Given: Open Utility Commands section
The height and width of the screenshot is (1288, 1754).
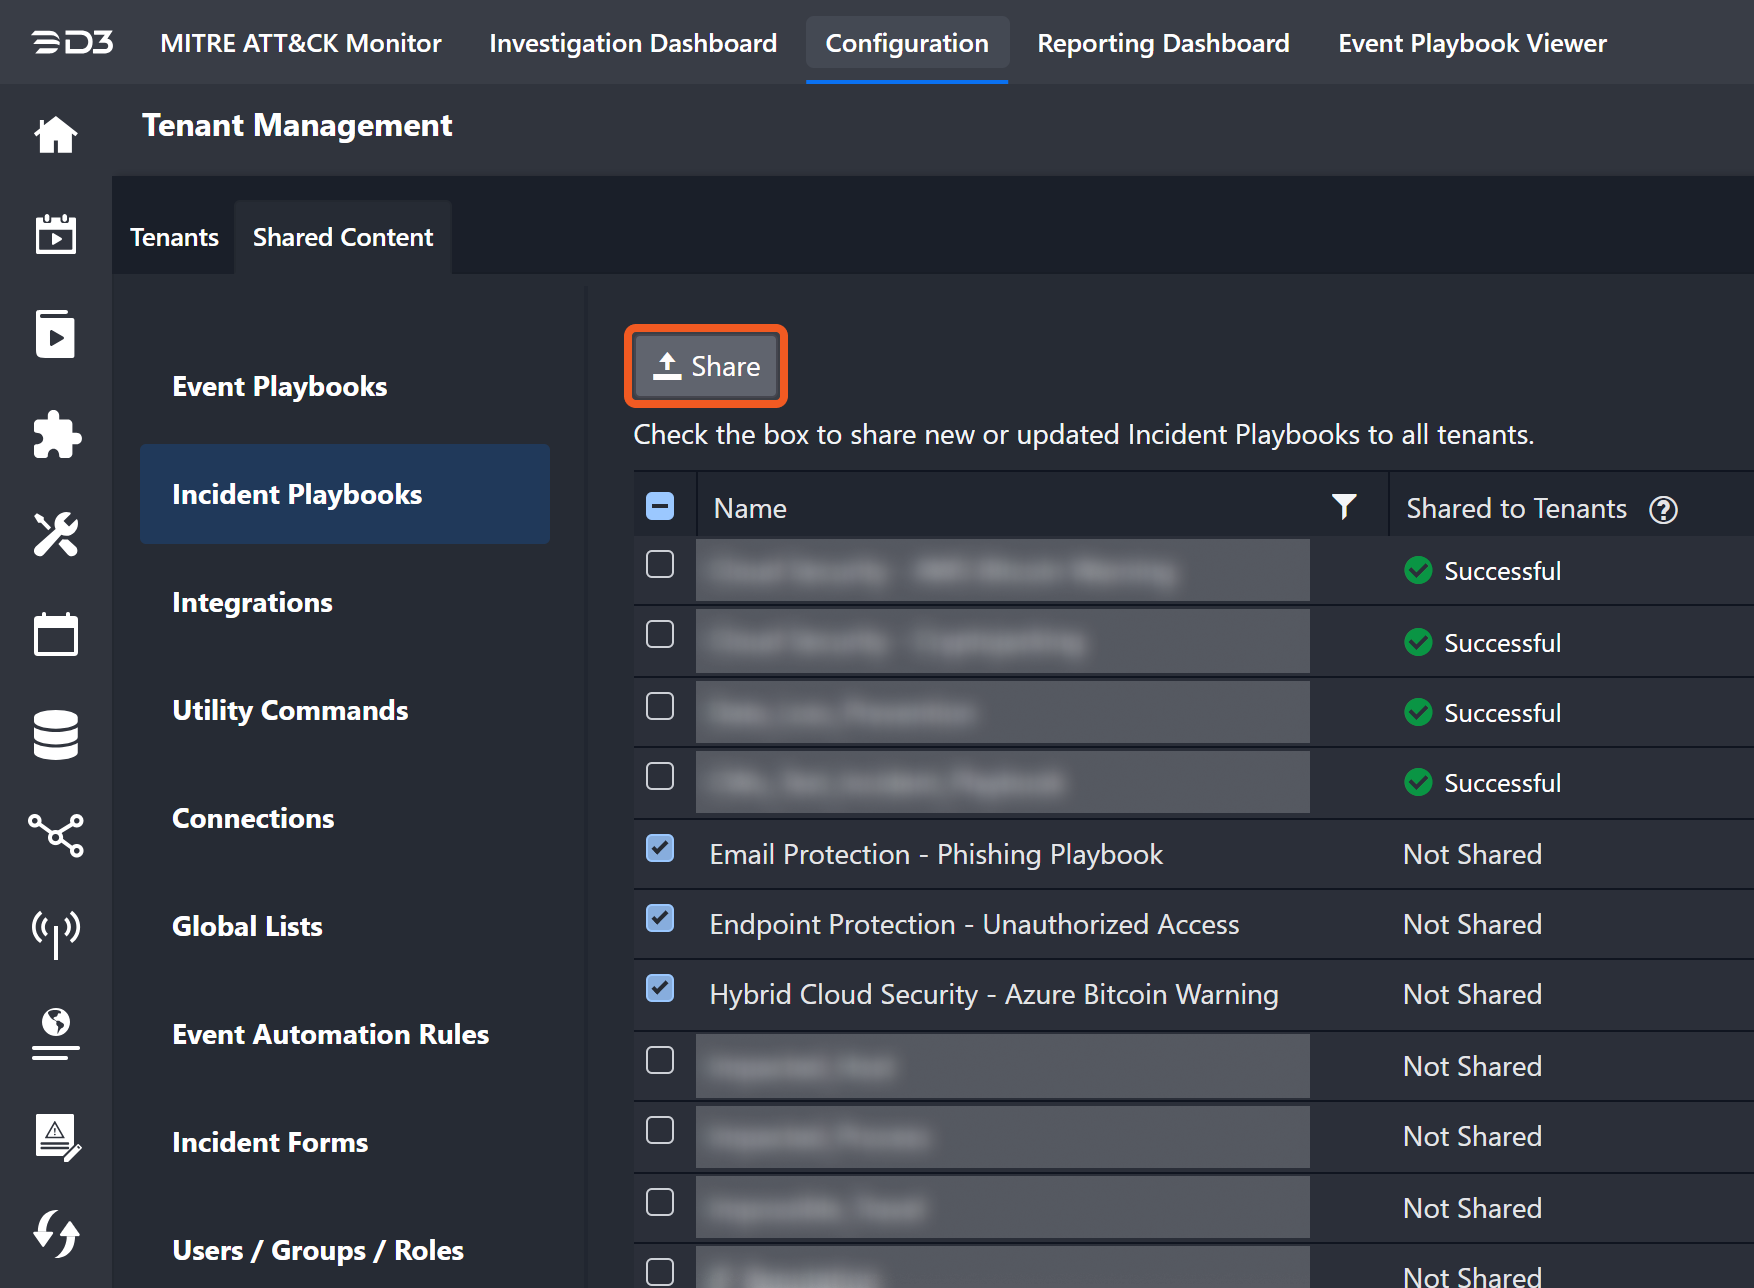Looking at the screenshot, I should pyautogui.click(x=290, y=710).
